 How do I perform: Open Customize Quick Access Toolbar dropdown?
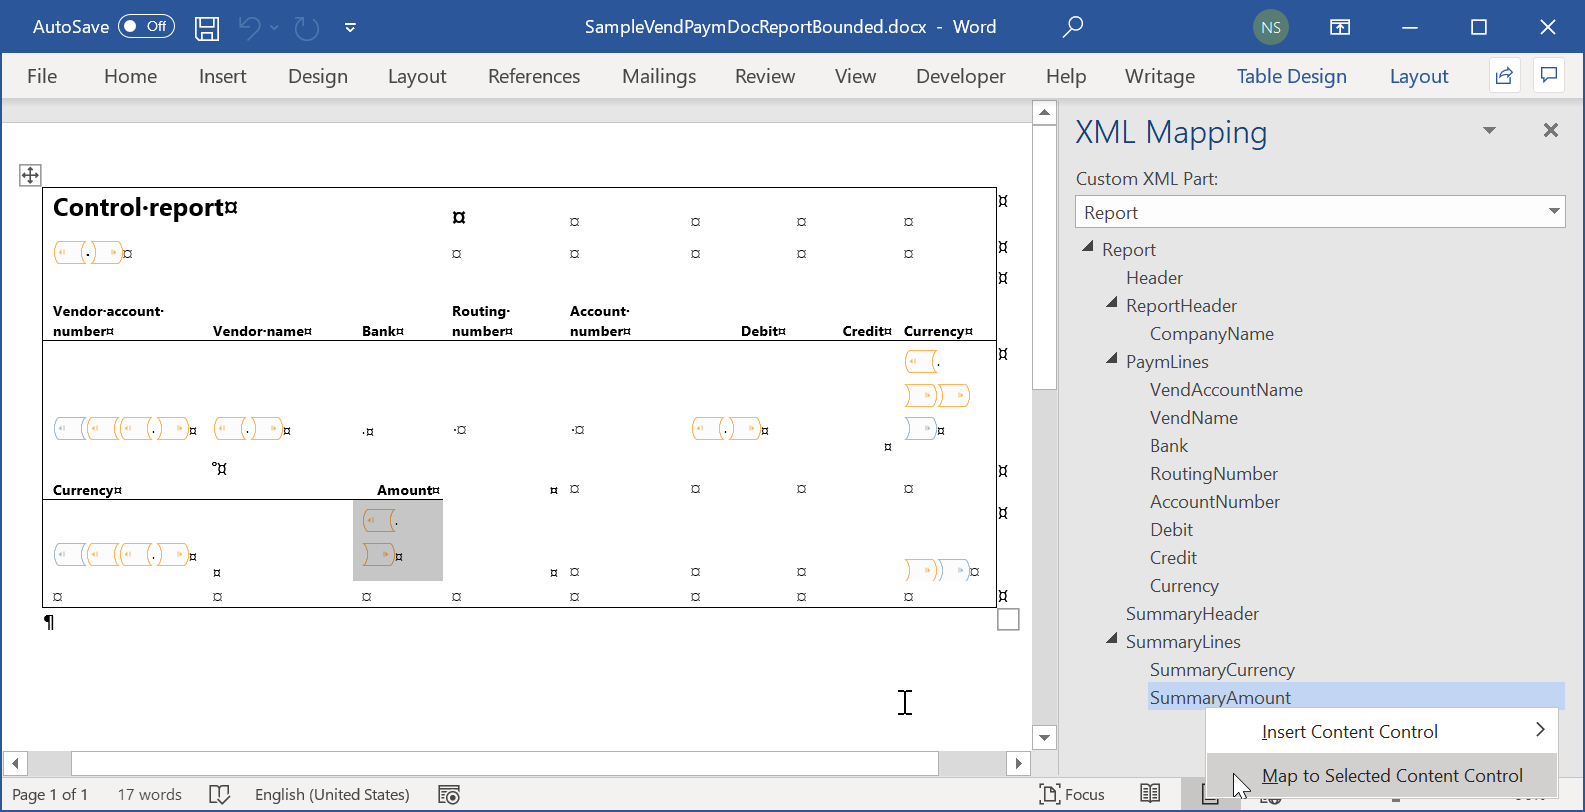(350, 28)
